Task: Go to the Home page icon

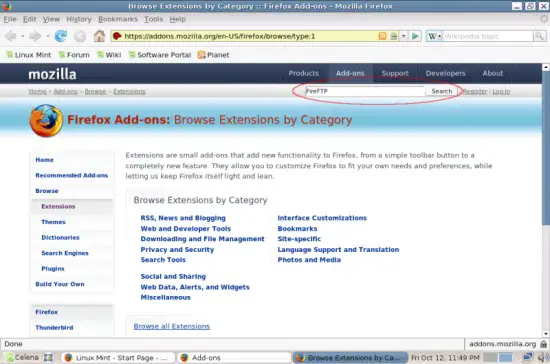Action: coord(99,36)
